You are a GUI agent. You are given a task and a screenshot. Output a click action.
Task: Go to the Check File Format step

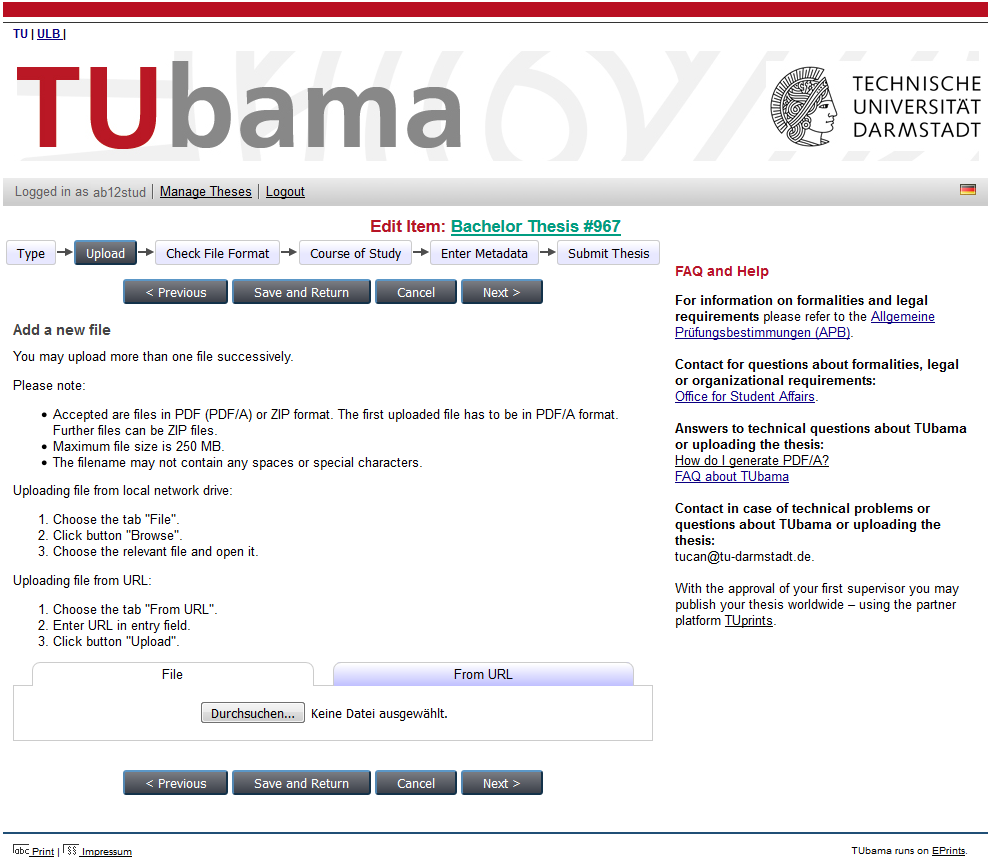pos(218,253)
